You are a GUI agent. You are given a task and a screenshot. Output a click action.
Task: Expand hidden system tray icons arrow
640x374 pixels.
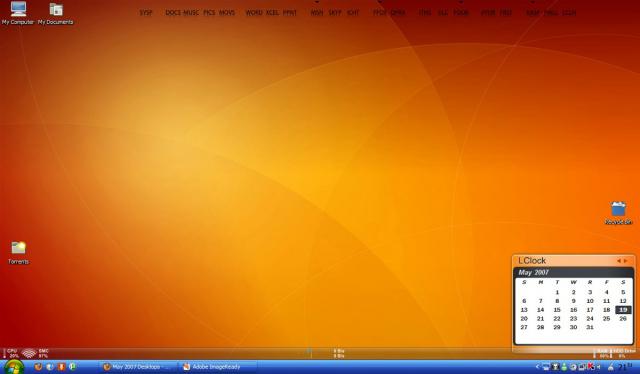click(538, 367)
